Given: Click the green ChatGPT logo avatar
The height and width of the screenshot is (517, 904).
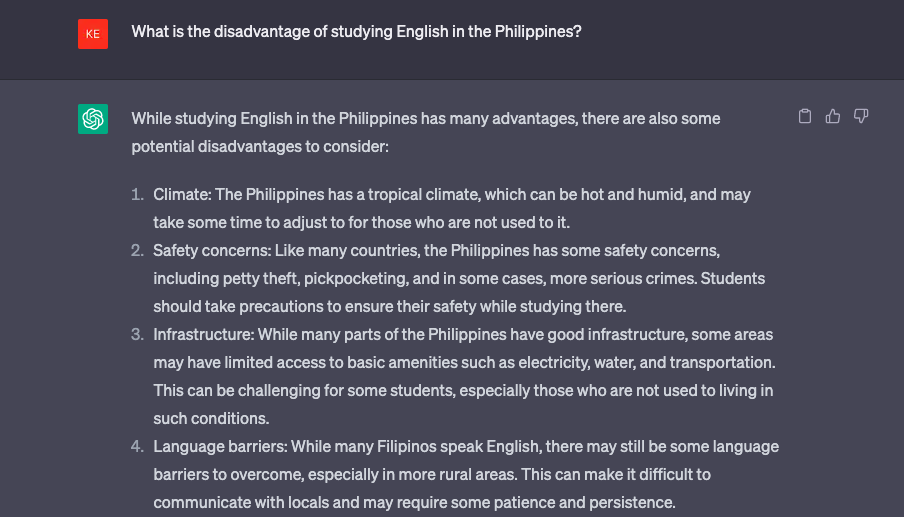Looking at the screenshot, I should pyautogui.click(x=93, y=119).
